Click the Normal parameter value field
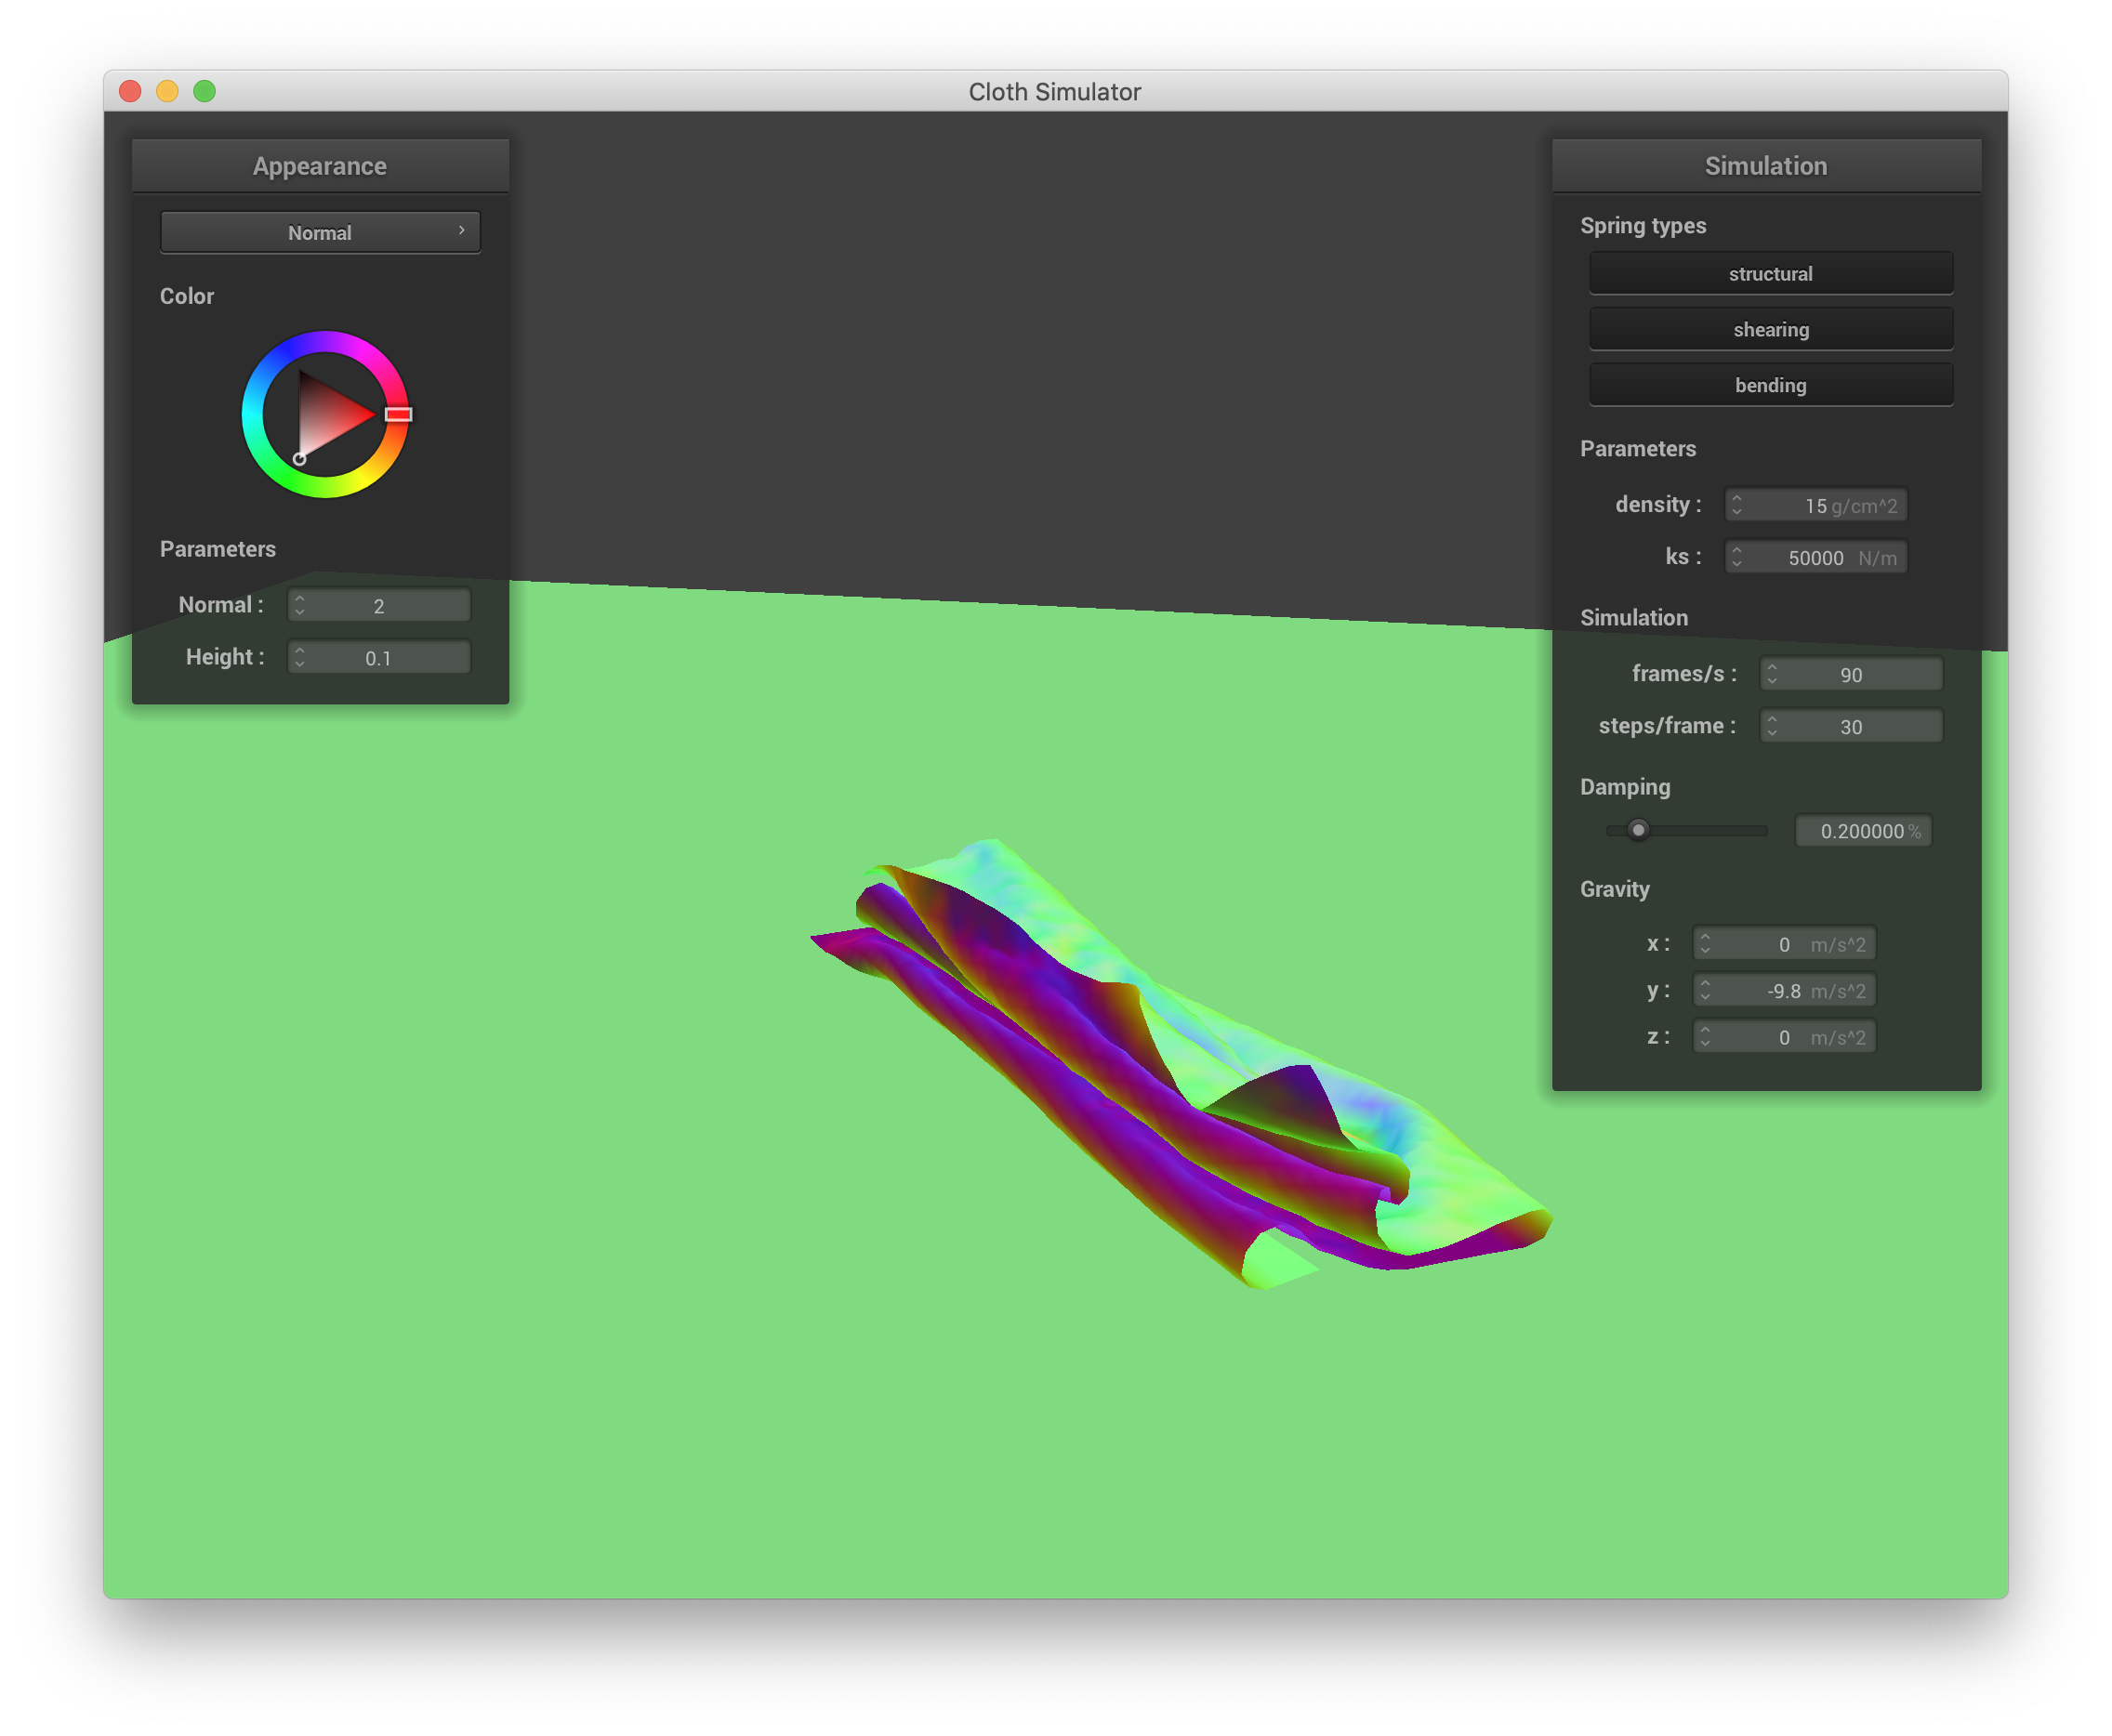Viewport: 2112px width, 1736px height. point(379,605)
